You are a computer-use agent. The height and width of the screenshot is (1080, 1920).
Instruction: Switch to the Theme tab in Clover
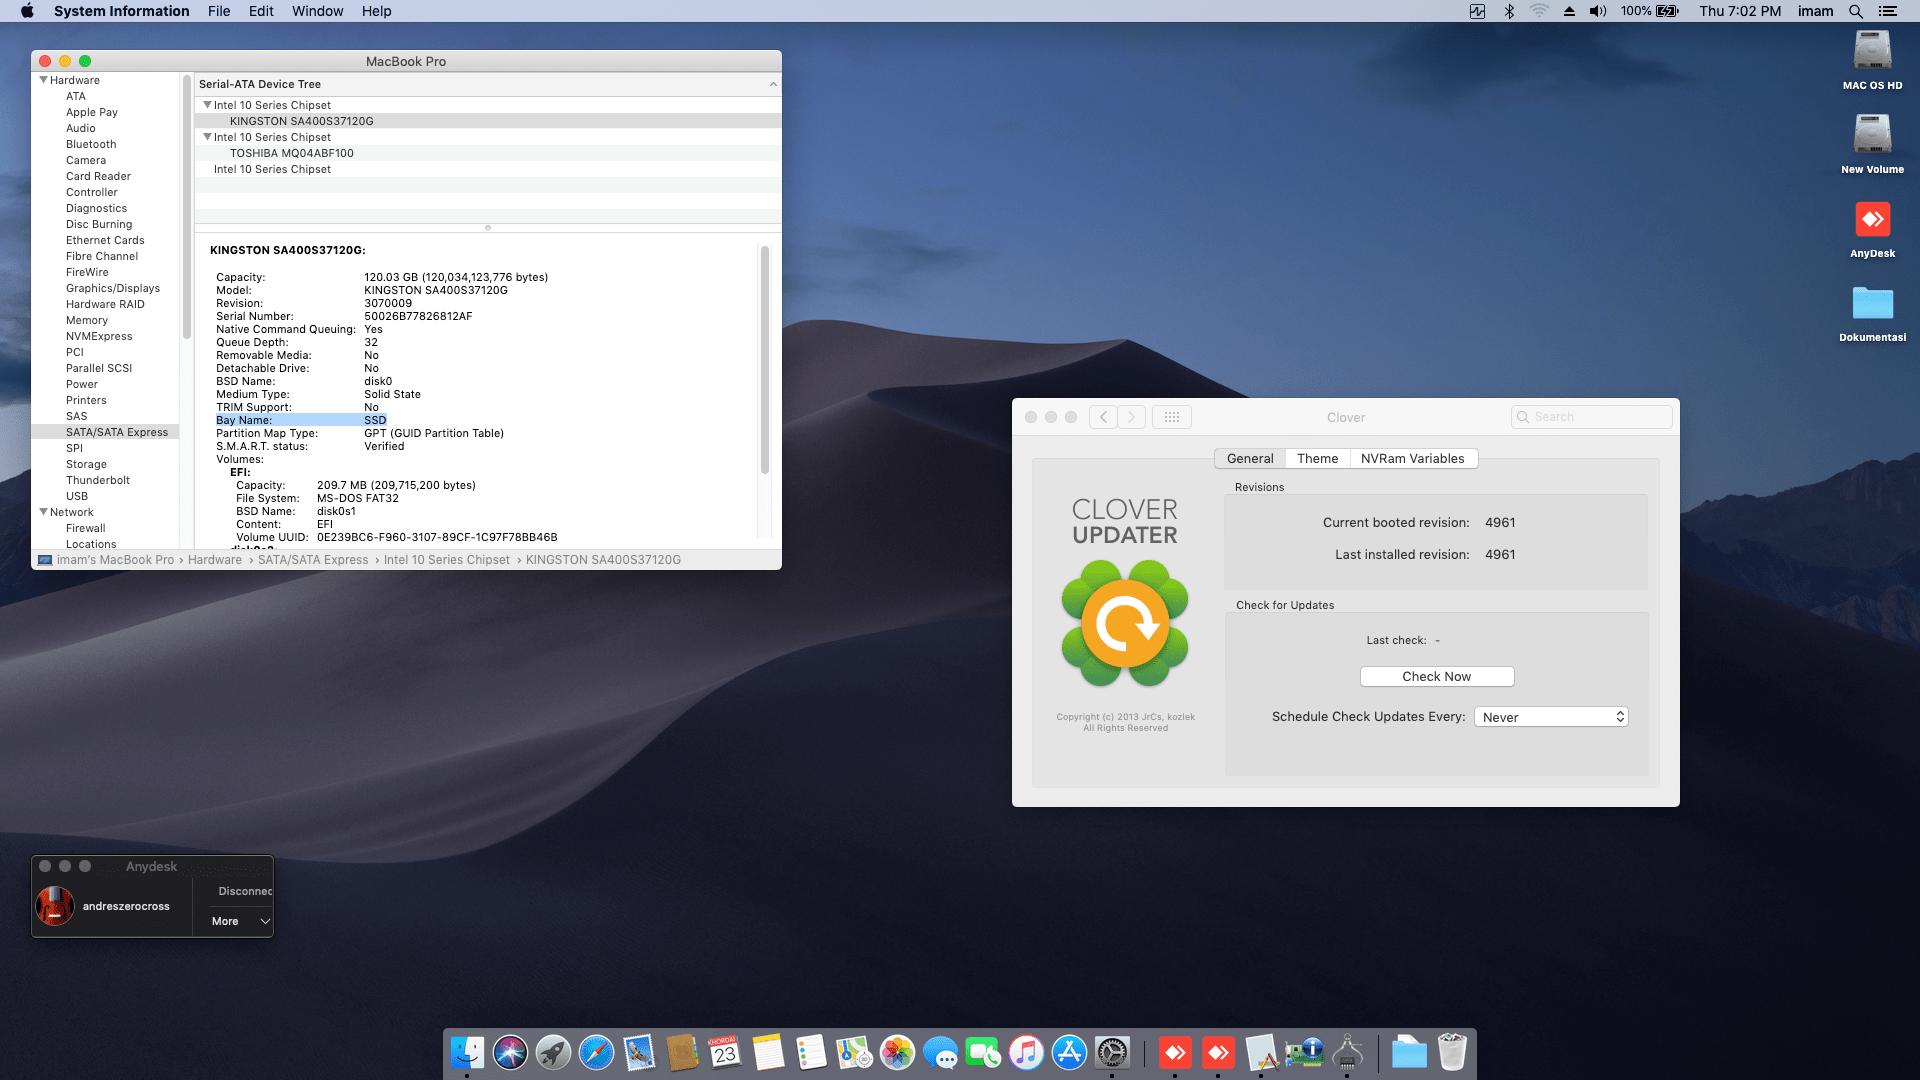click(x=1317, y=458)
